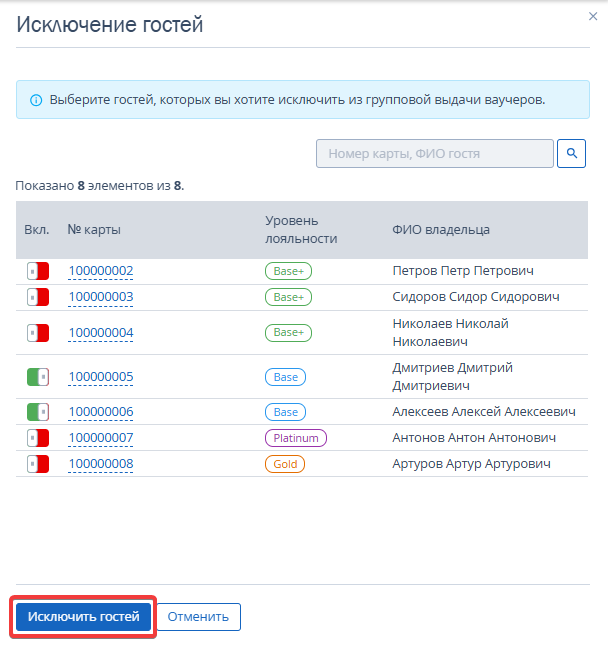Open card number 100000005 link
The image size is (608, 646).
click(x=101, y=377)
